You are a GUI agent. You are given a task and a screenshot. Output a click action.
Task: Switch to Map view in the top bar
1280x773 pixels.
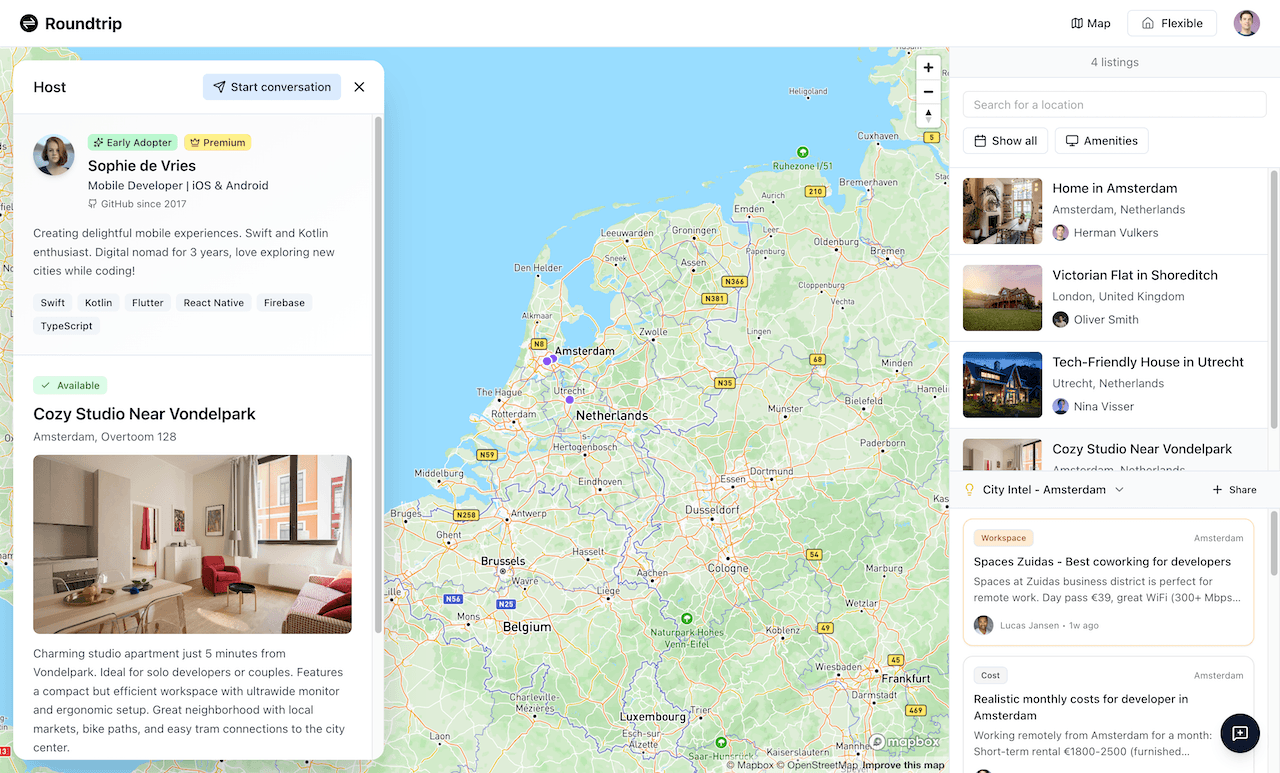tap(1089, 22)
